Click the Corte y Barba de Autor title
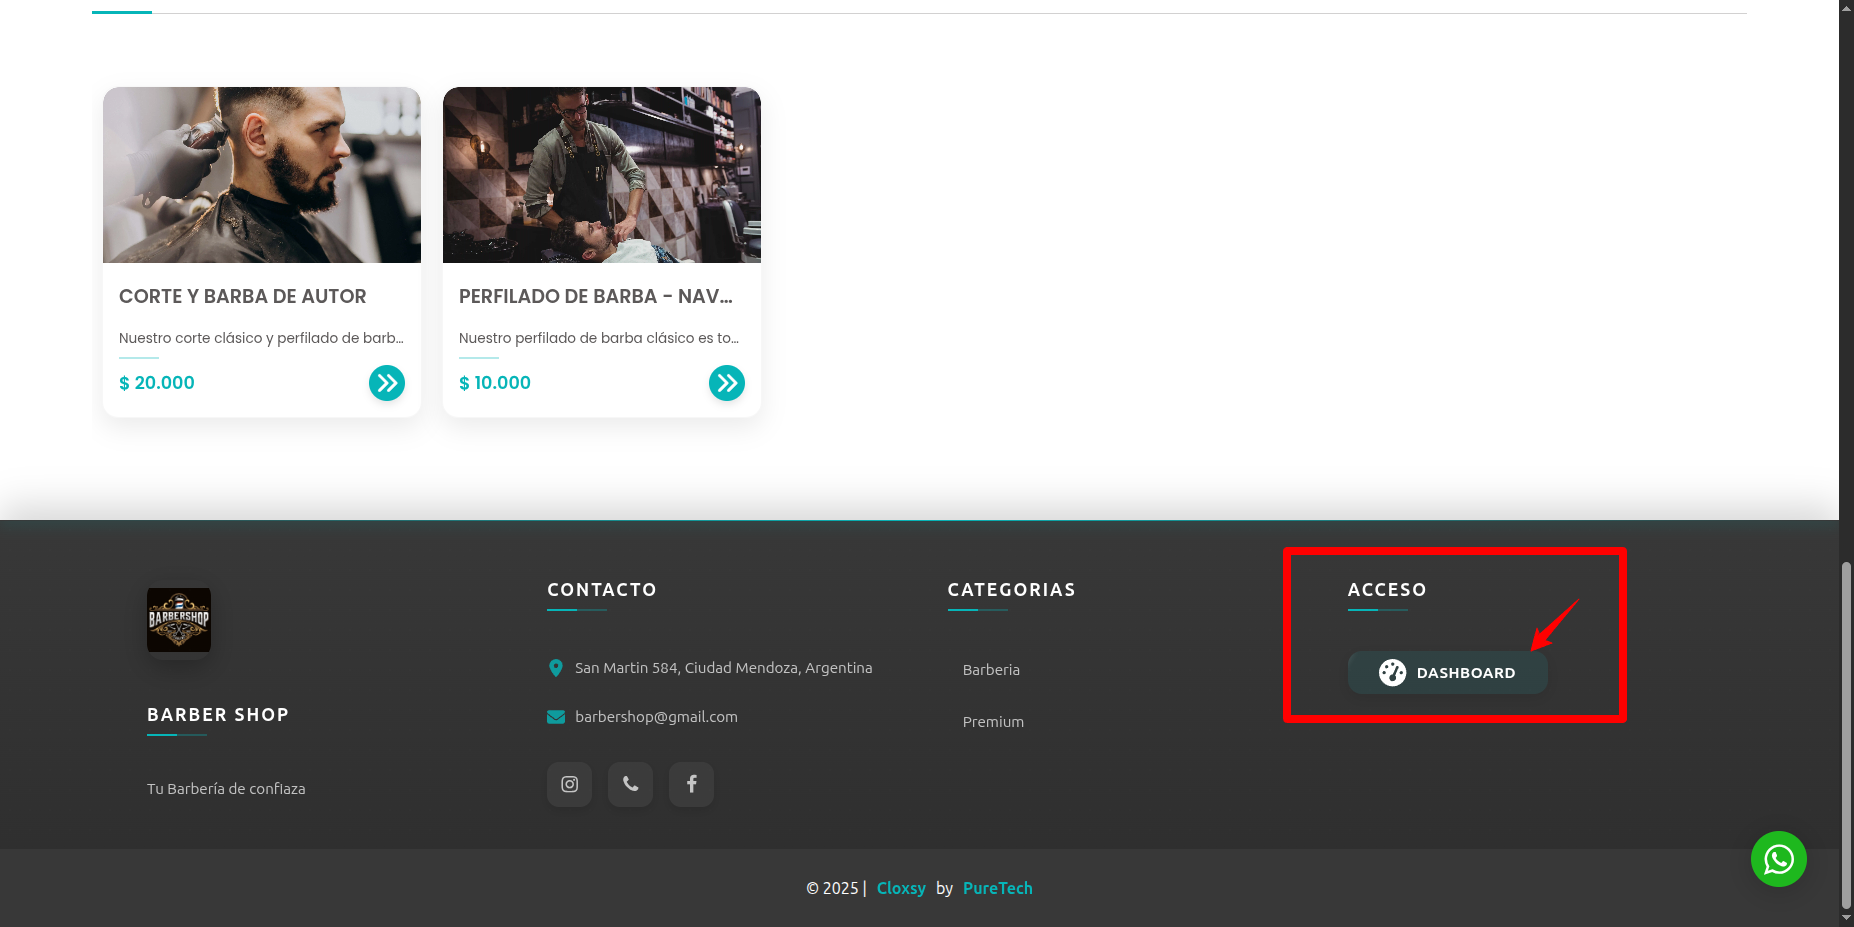The height and width of the screenshot is (927, 1854). 243,297
